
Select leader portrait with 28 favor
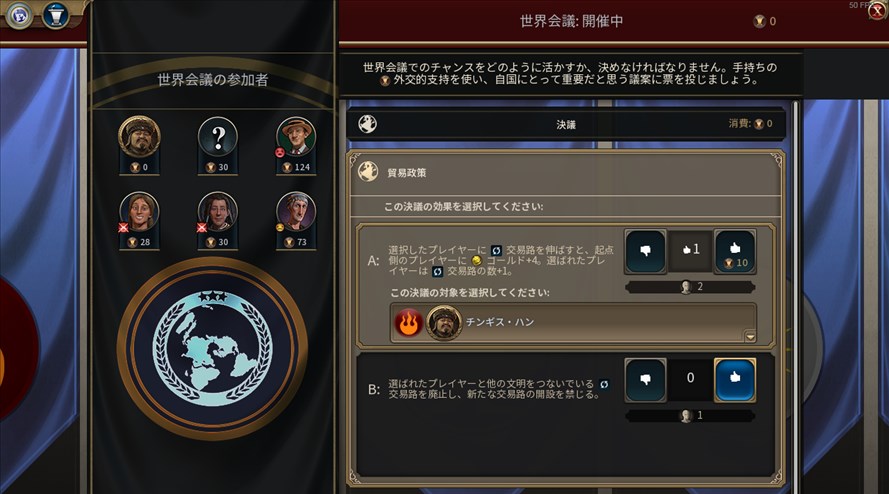point(139,213)
